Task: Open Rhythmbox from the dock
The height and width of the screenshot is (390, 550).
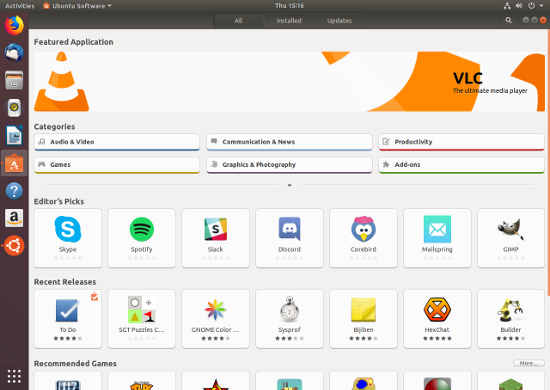Action: tap(14, 108)
